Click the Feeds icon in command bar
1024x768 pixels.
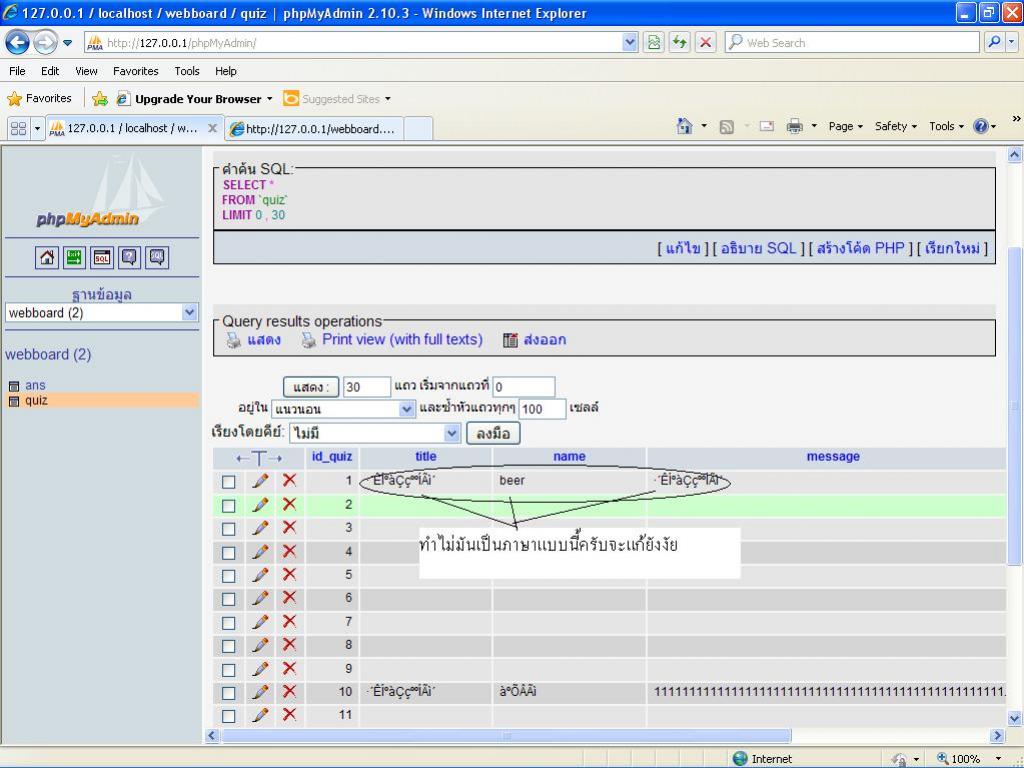(726, 127)
